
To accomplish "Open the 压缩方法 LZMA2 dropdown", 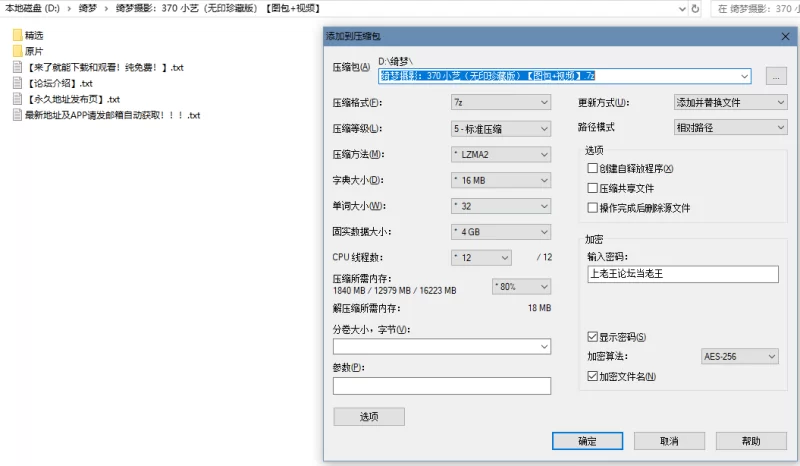I will (x=501, y=154).
